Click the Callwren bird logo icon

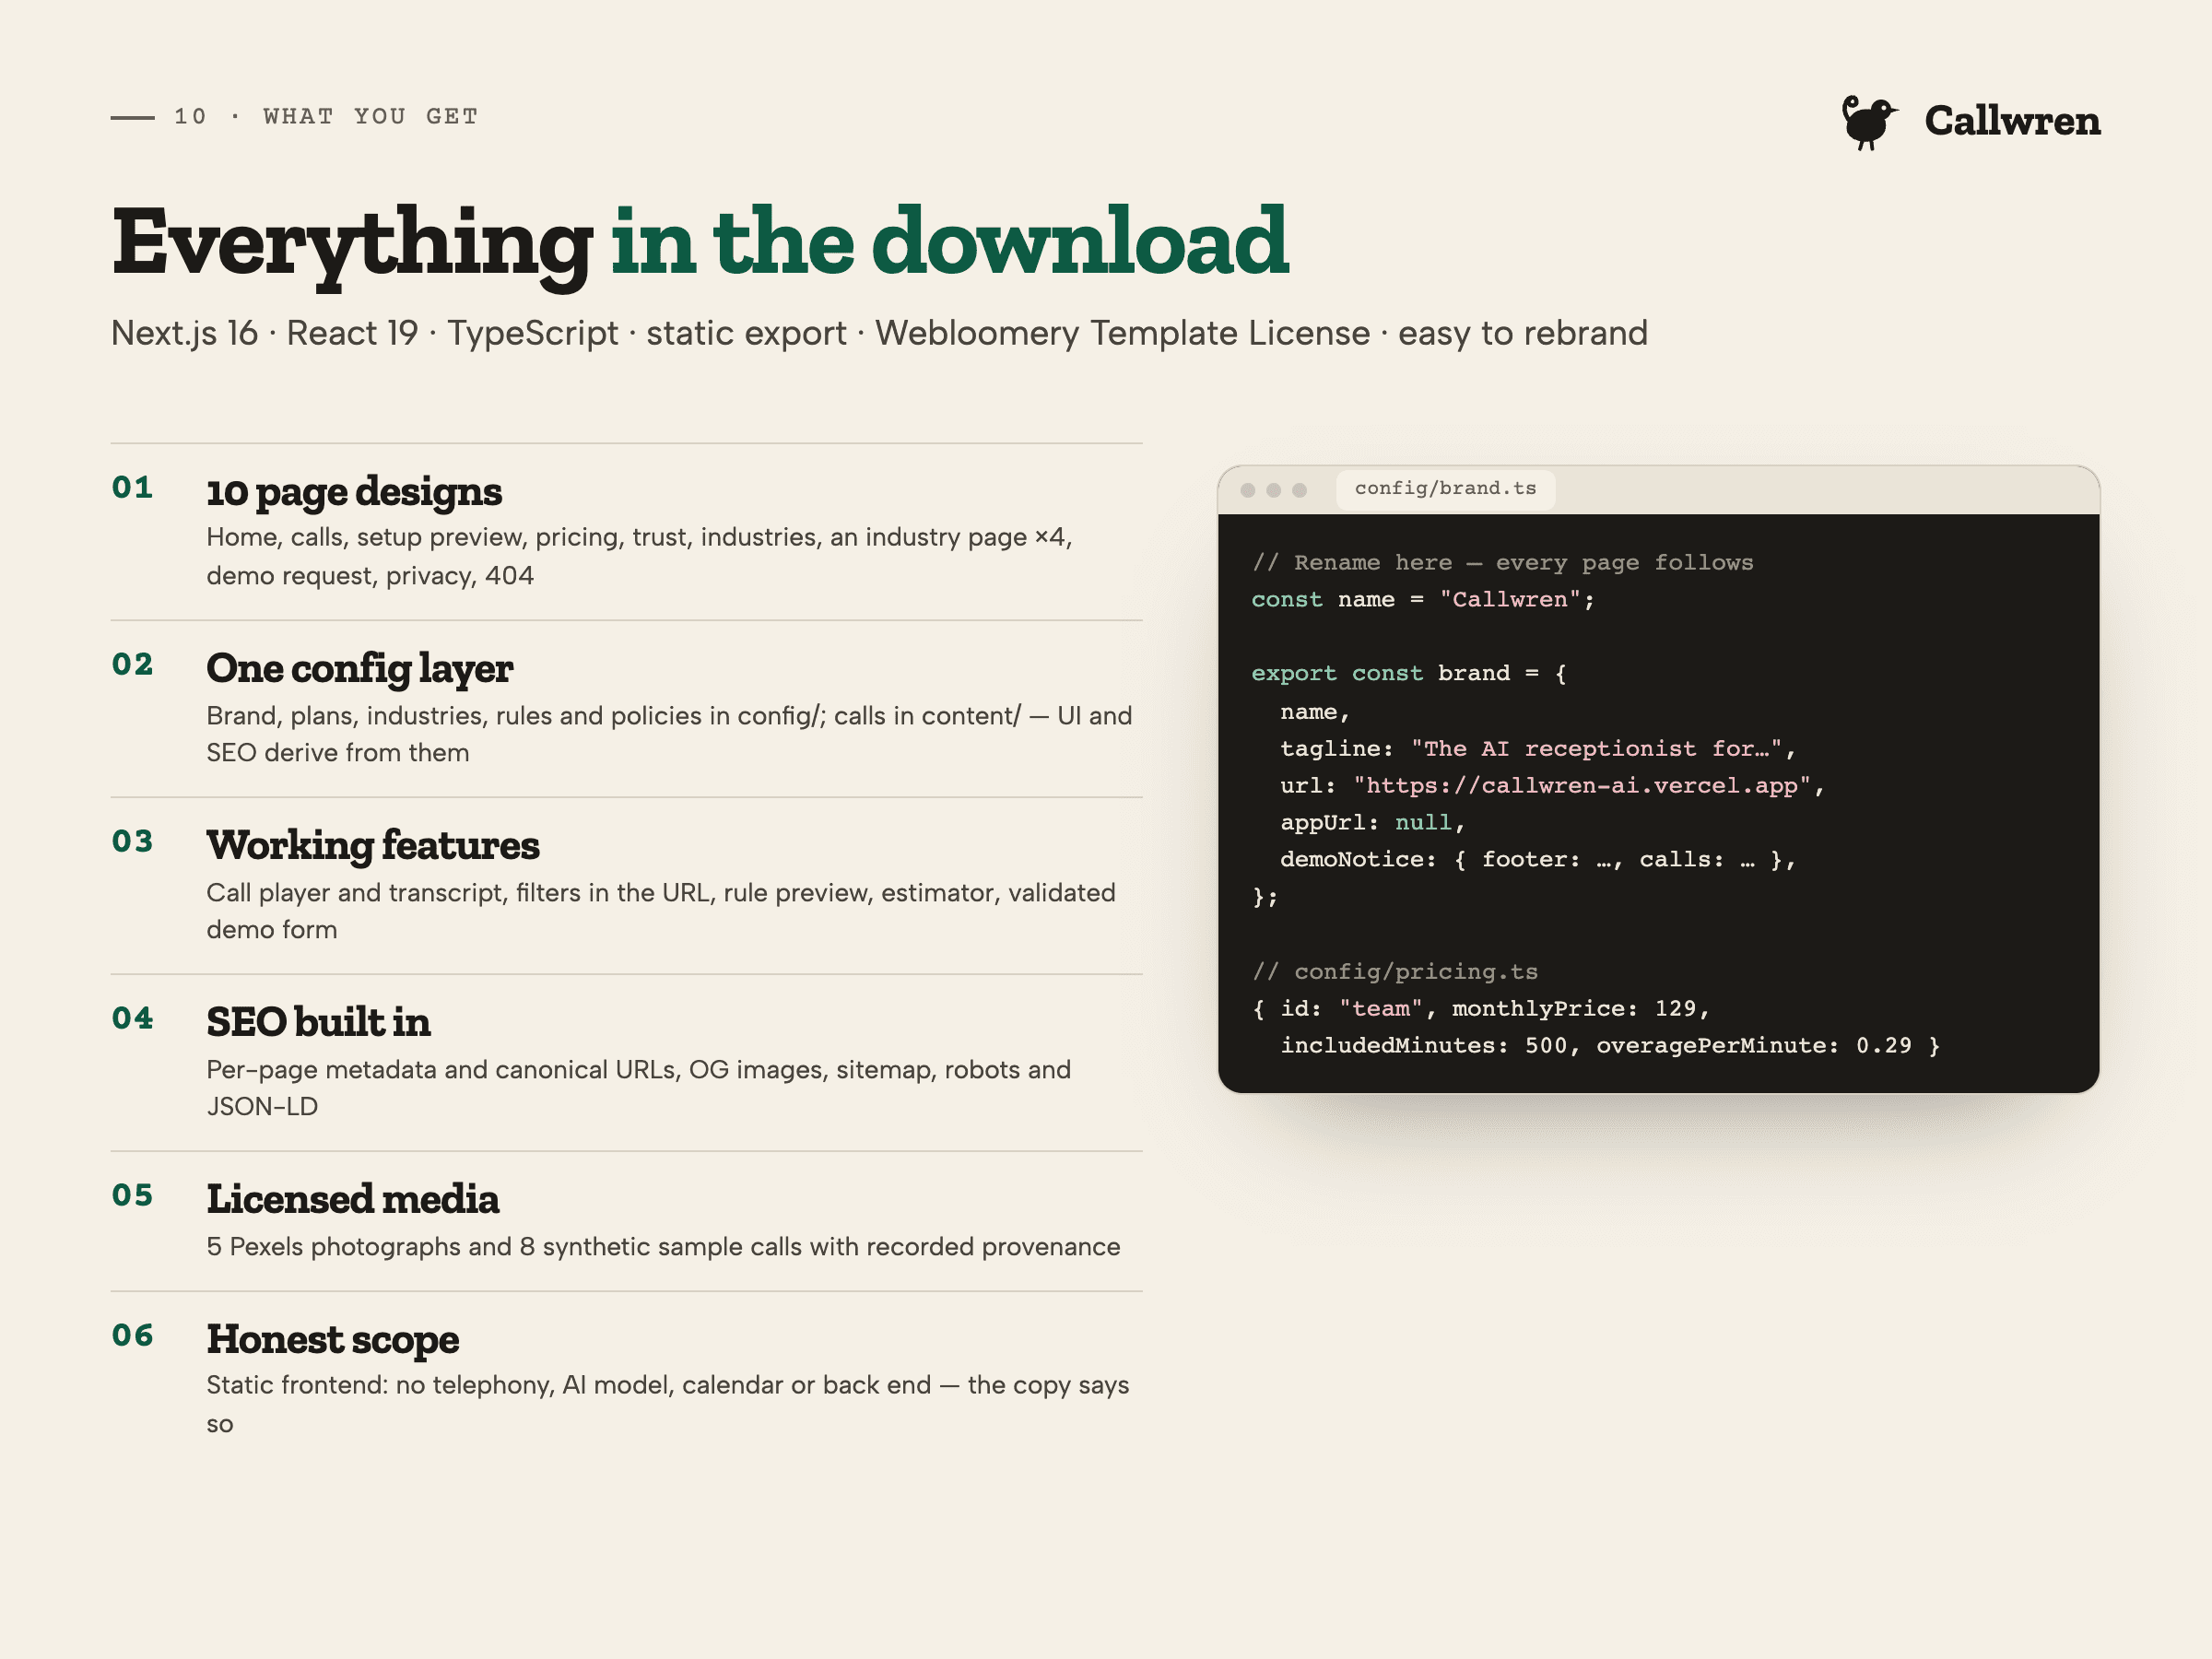[x=1868, y=122]
